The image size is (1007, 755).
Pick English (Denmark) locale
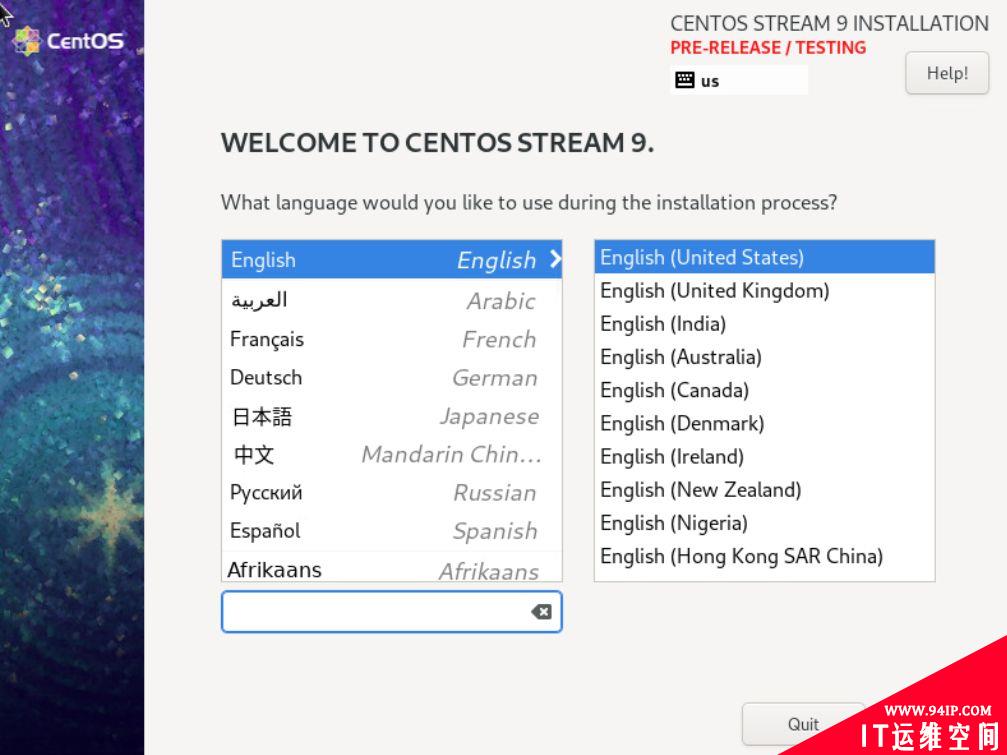pos(764,424)
